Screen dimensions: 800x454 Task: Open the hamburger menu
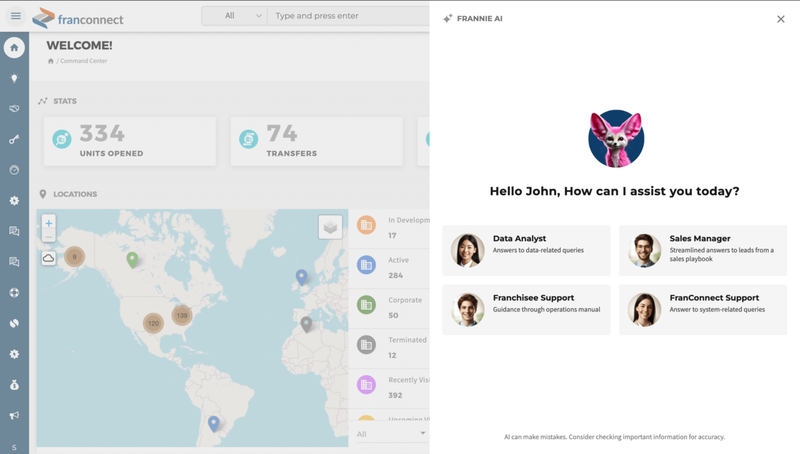pos(15,16)
